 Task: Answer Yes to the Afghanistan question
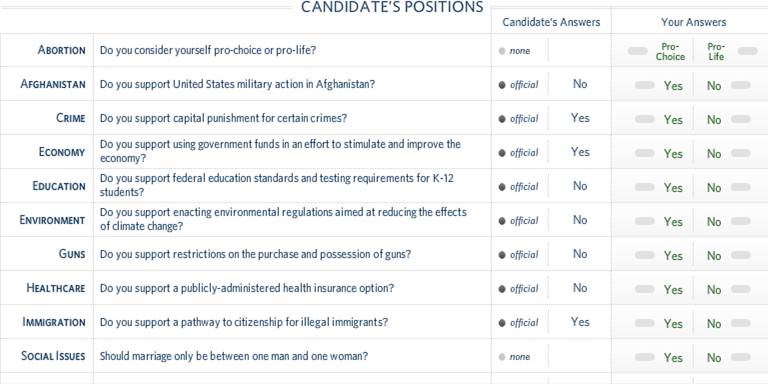673,86
